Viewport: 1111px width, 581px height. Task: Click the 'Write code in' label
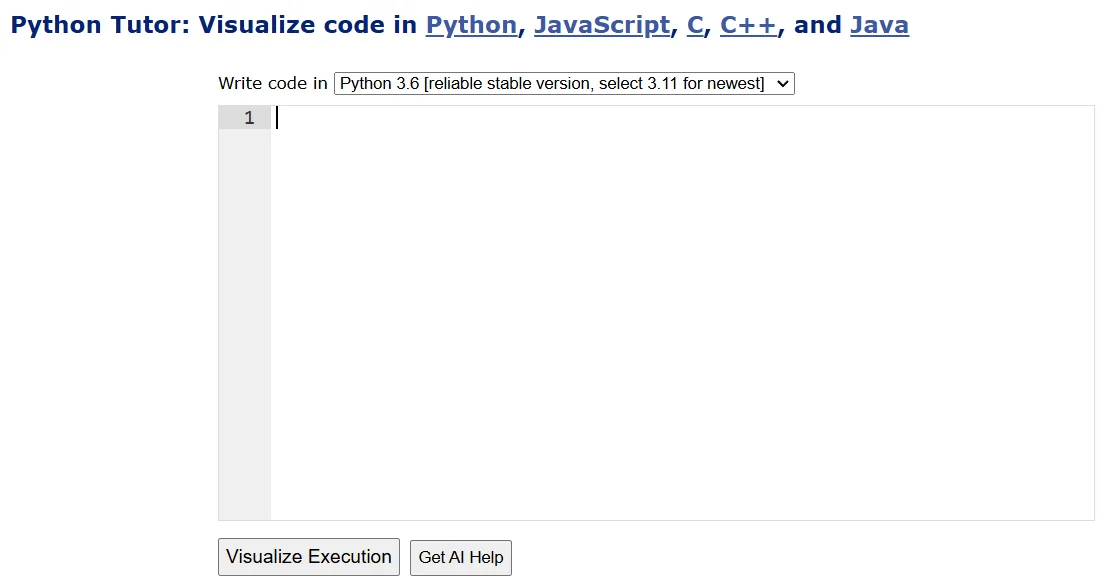(x=272, y=84)
